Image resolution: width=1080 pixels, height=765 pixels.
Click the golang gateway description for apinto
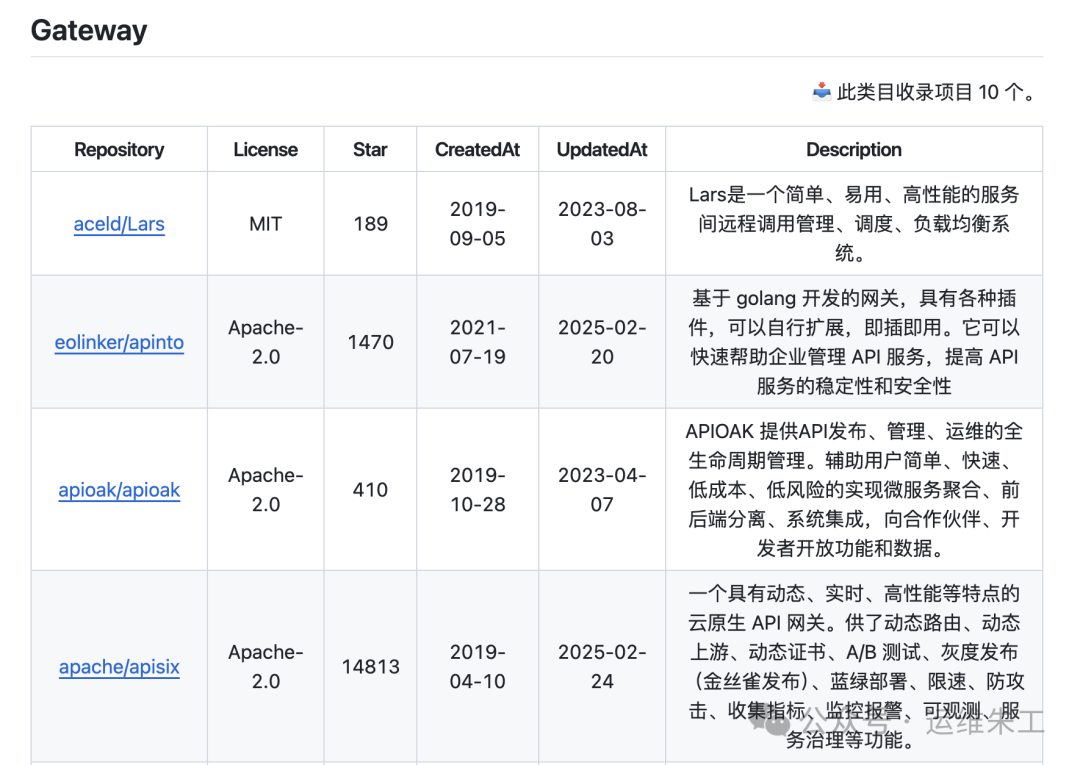[854, 342]
